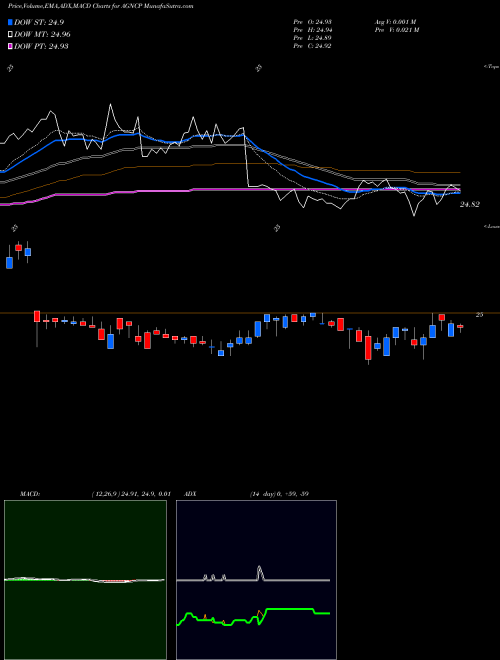500x660 pixels.
Task: Click the '<Tops' marker label
Action: point(492,67)
